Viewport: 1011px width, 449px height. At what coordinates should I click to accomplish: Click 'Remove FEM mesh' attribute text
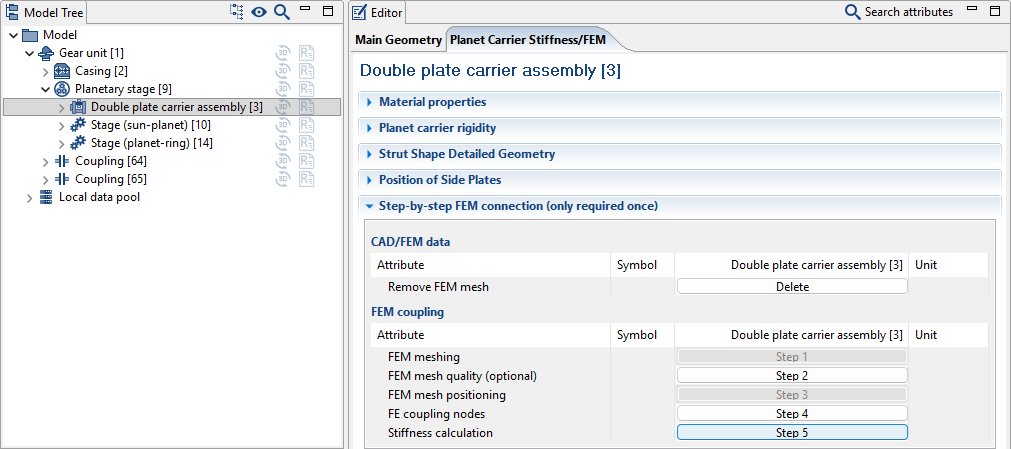tap(438, 287)
